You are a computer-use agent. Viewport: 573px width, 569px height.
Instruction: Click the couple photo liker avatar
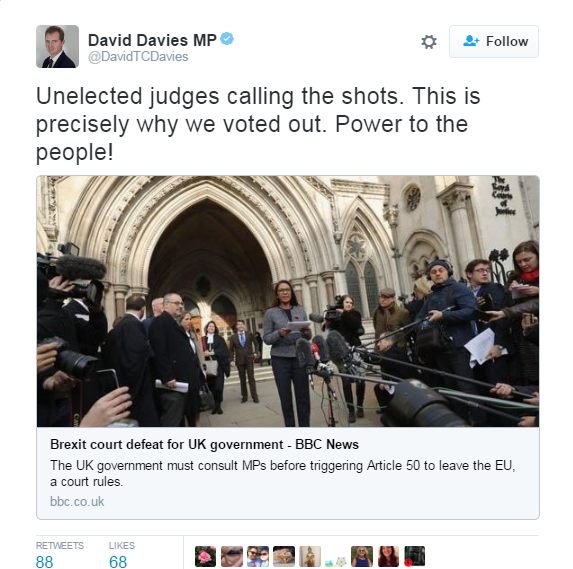pyautogui.click(x=258, y=557)
